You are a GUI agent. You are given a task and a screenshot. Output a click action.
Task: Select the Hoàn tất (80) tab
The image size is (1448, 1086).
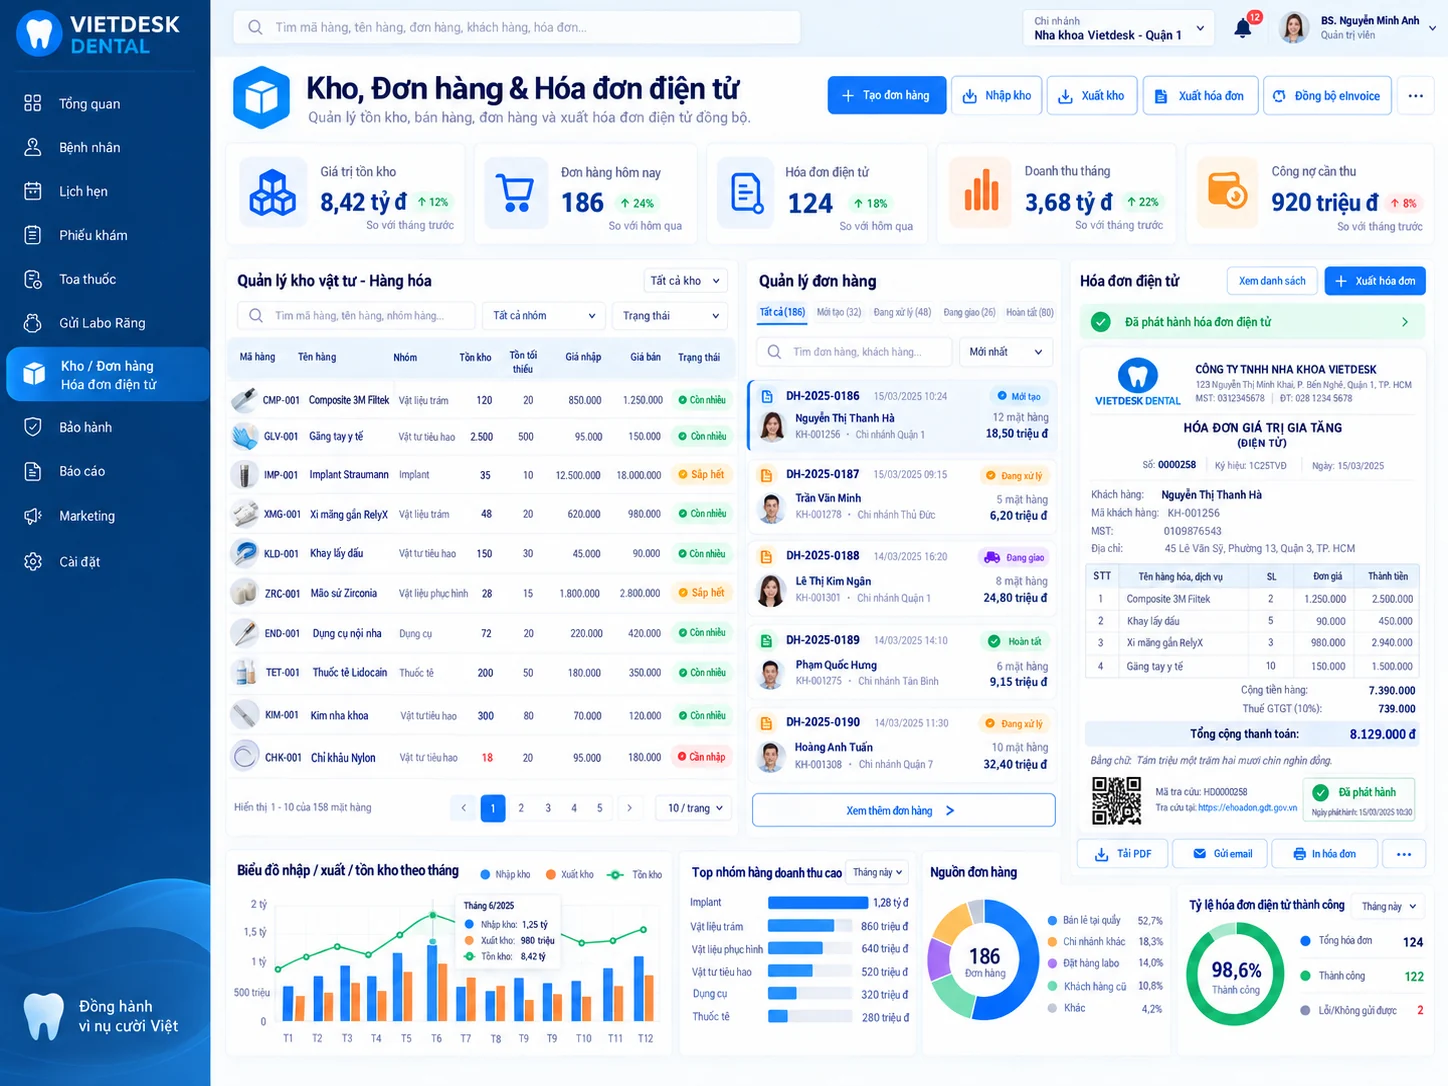pyautogui.click(x=1030, y=312)
